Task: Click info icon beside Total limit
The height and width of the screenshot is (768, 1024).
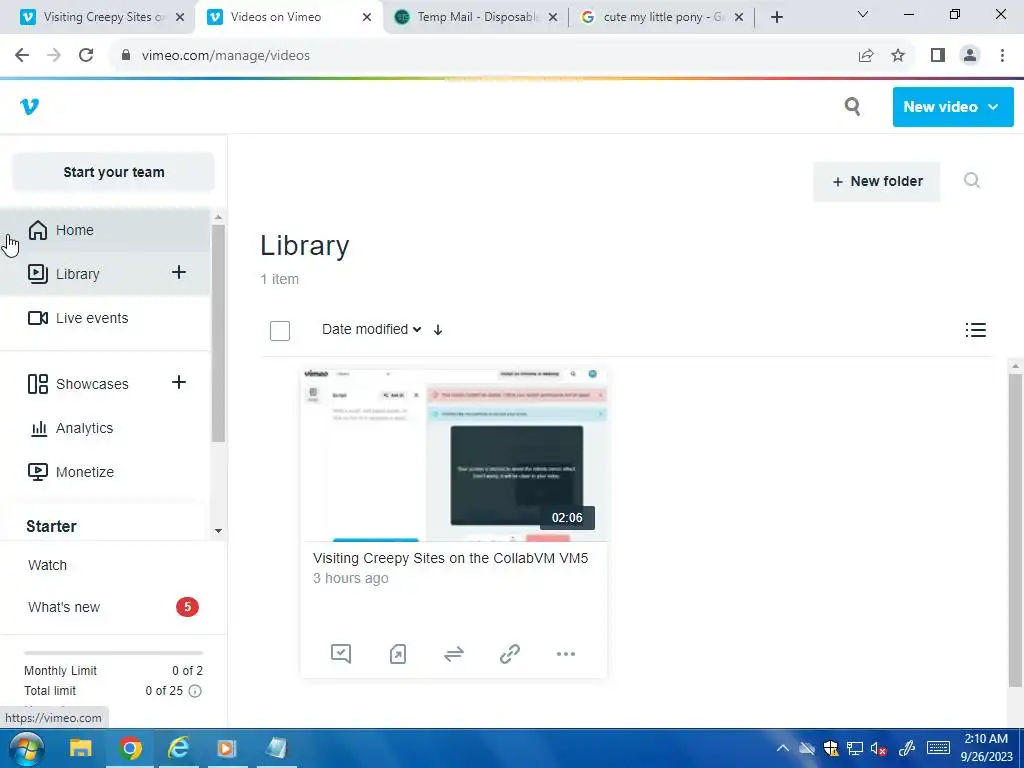Action: [195, 691]
